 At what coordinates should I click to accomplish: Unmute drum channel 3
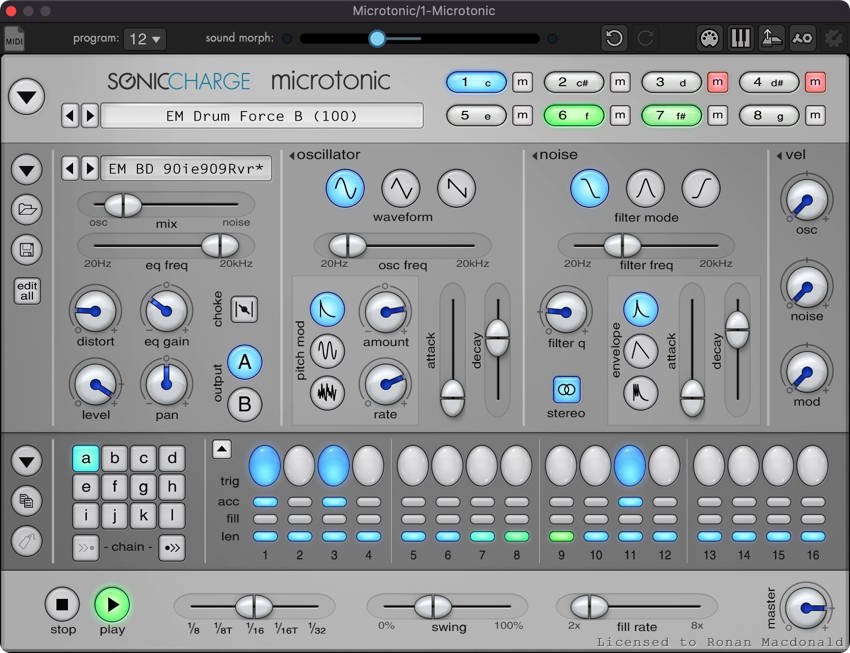pos(717,82)
